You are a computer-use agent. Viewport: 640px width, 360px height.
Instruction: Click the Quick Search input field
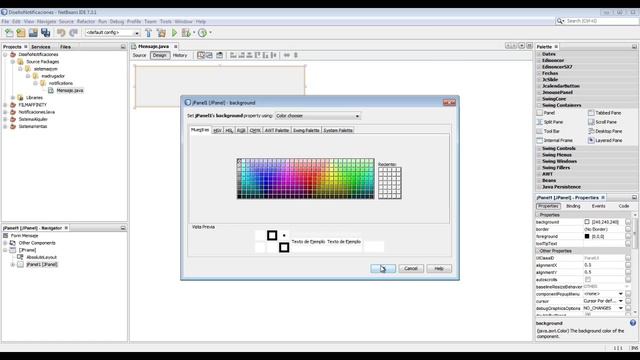coord(602,21)
